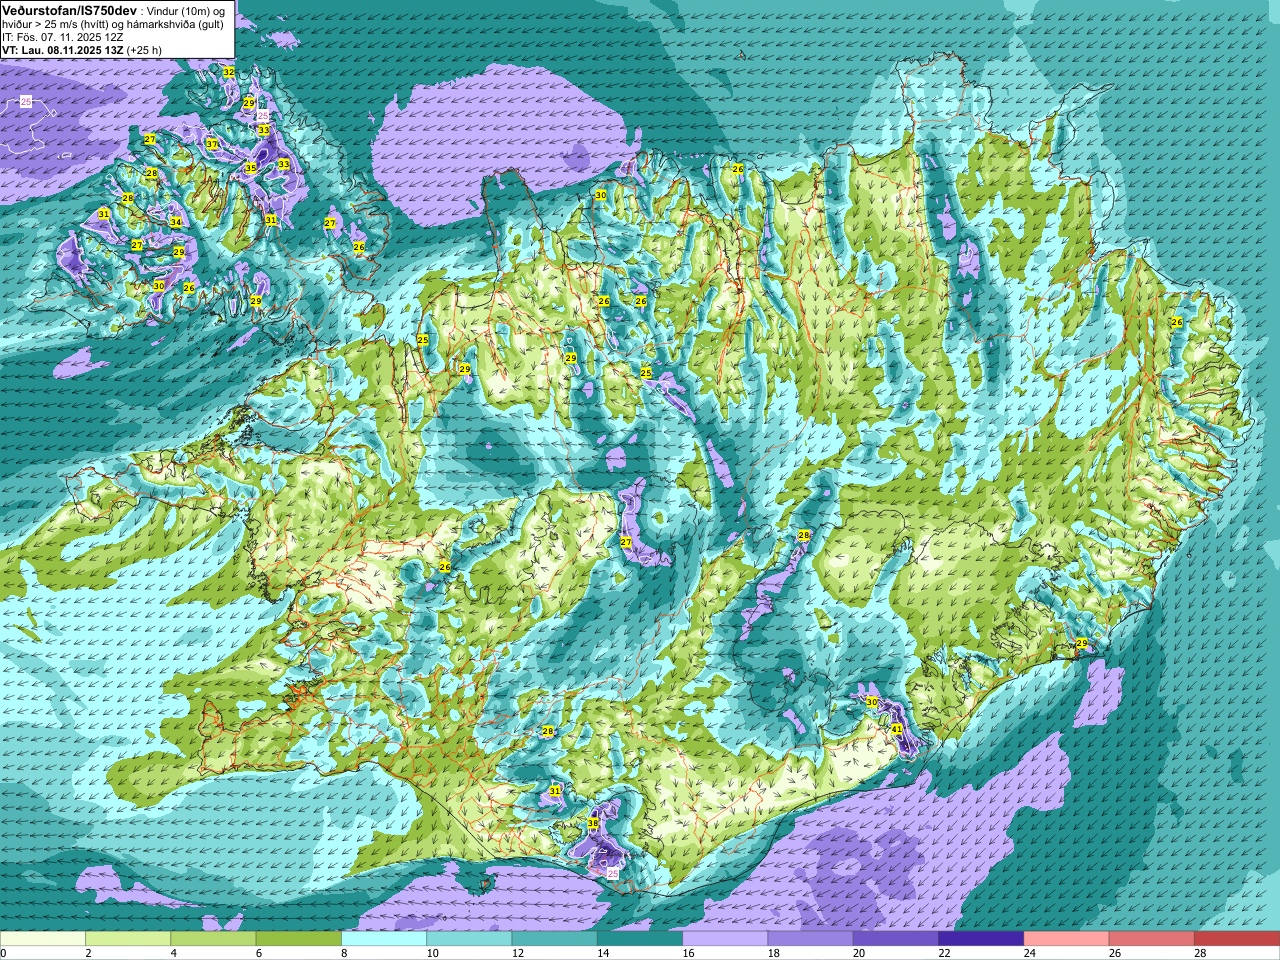The height and width of the screenshot is (960, 1280).
Task: Choose the 18–20 m/s purple legend swatch
Action: click(x=810, y=939)
